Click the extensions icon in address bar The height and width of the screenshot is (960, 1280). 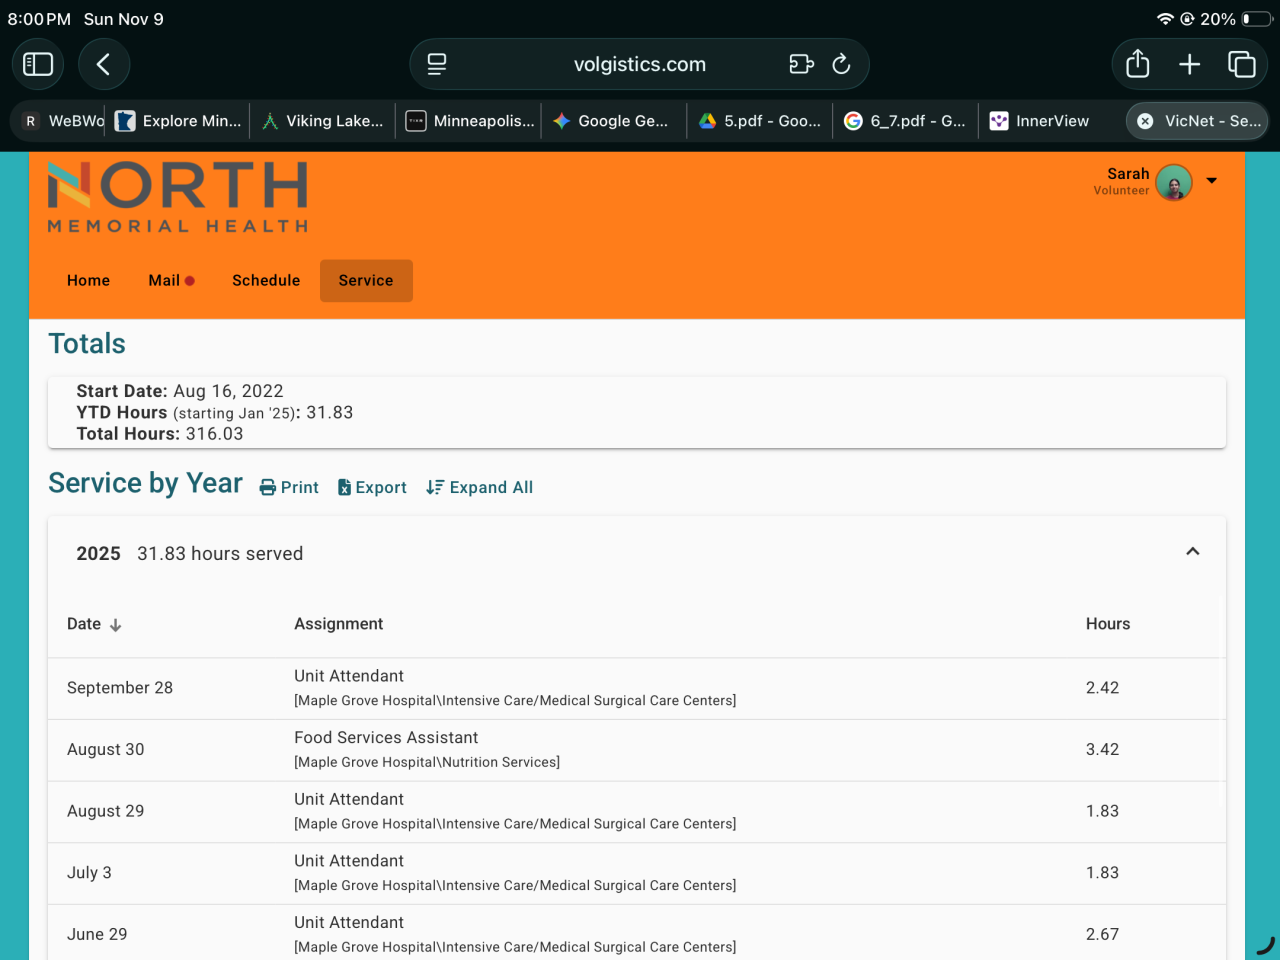tap(801, 64)
